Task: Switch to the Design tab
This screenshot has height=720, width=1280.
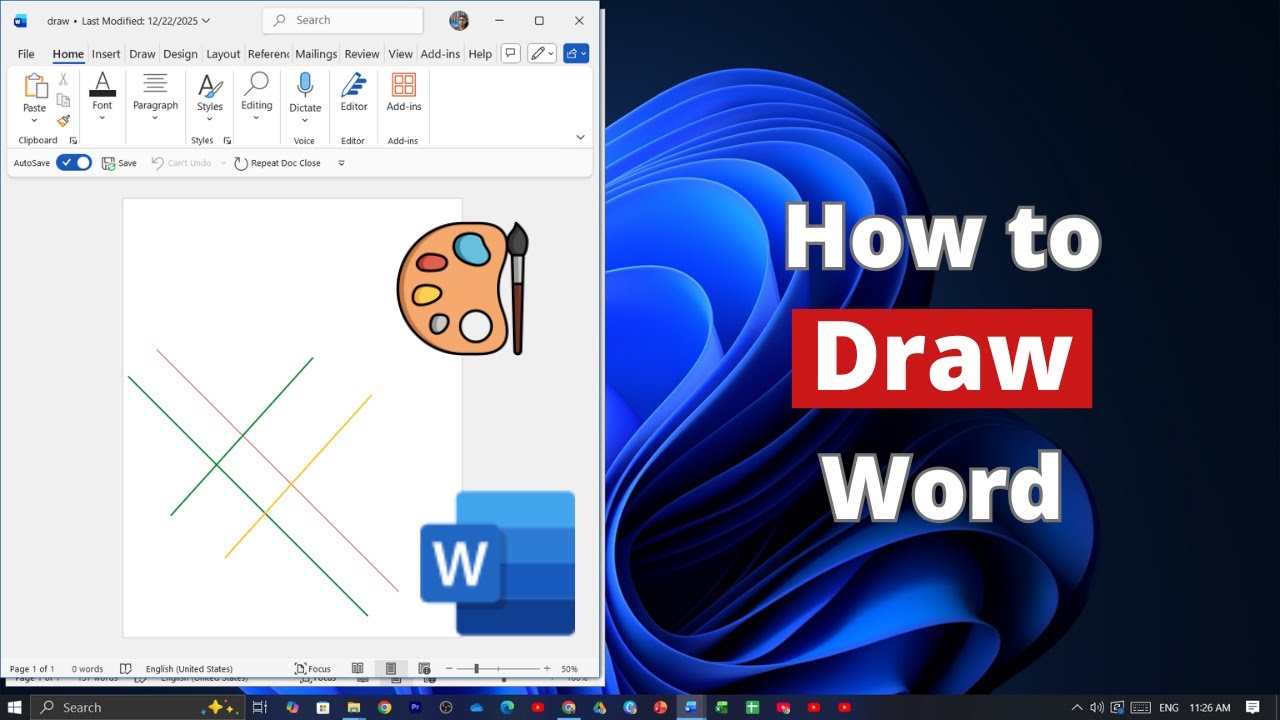Action: [x=180, y=54]
